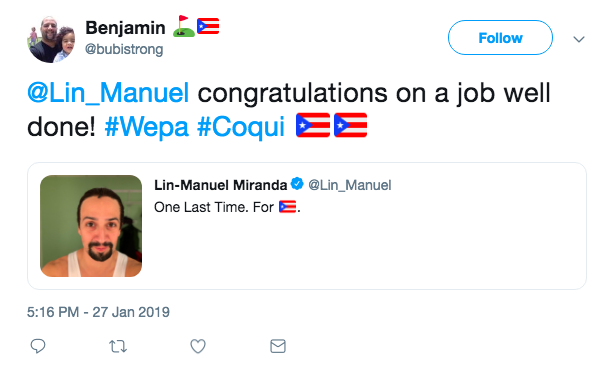Open the 5:16 PM - 27 Jan 2019 timestamp
Screen dimensions: 615x378
pos(98,312)
